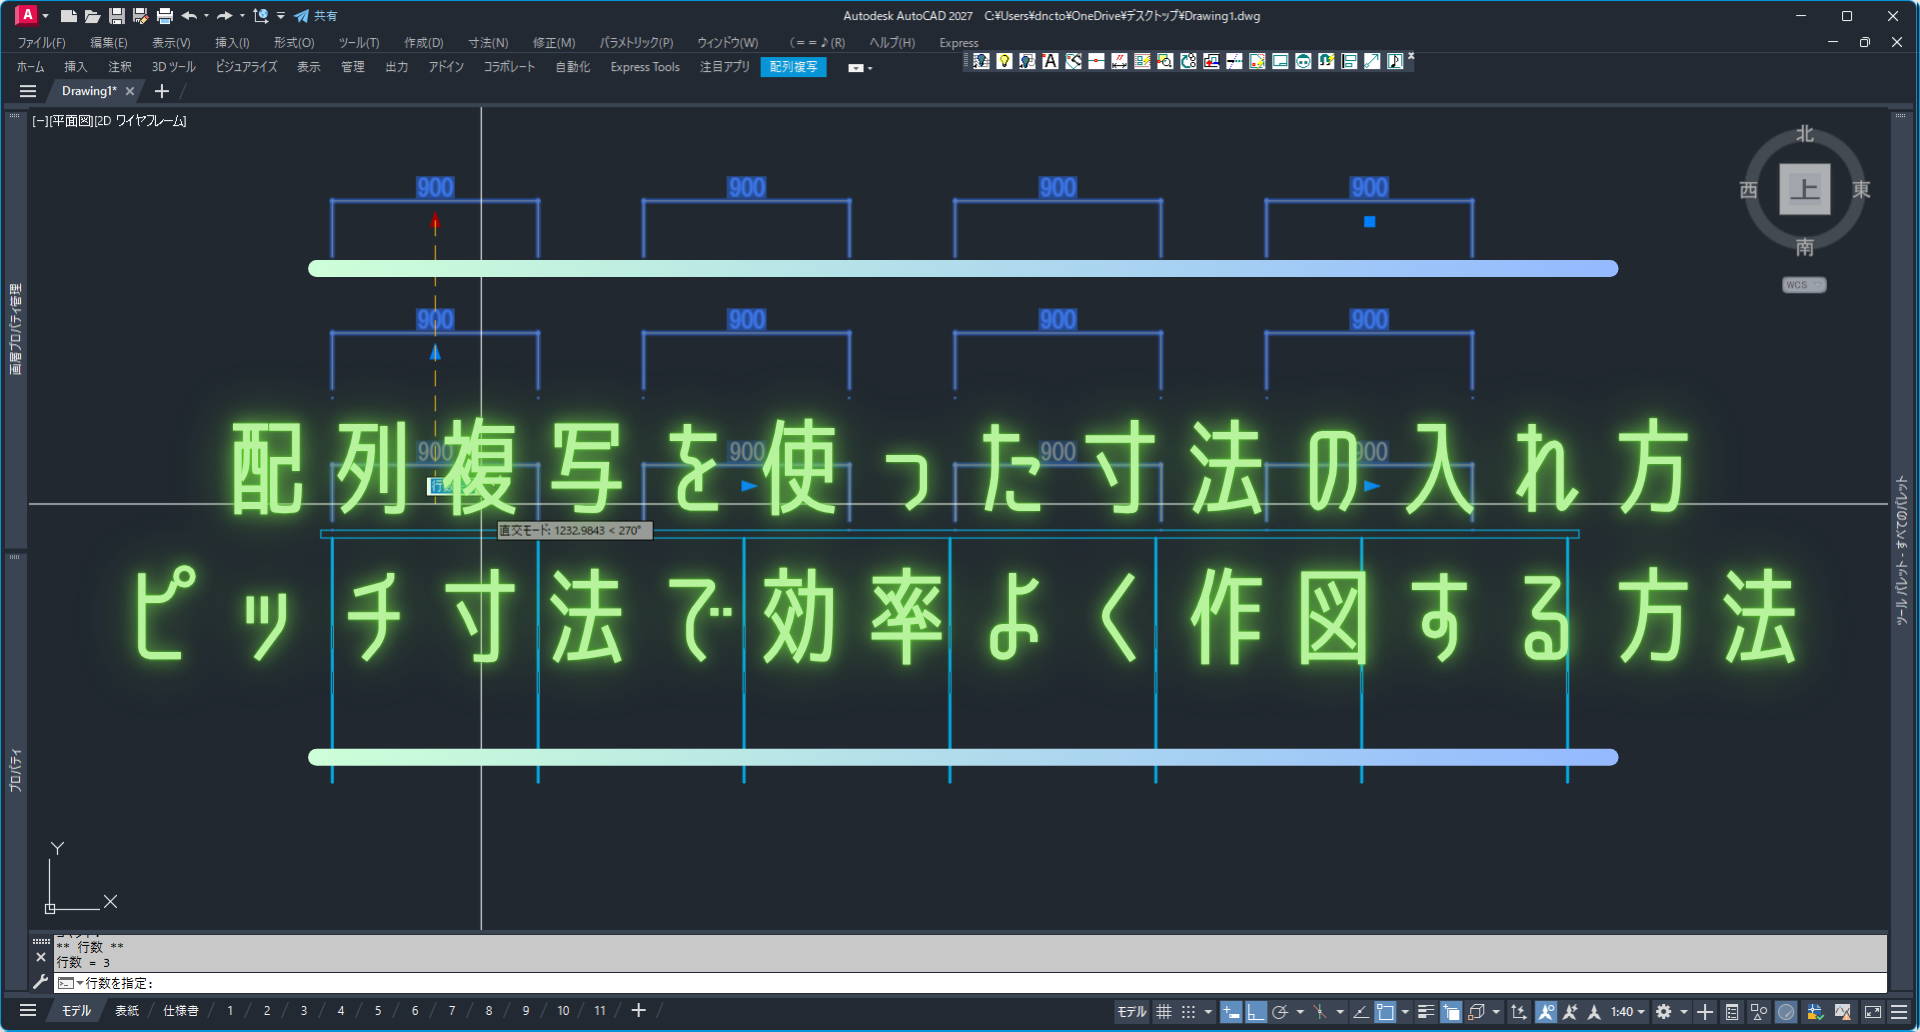The width and height of the screenshot is (1920, 1032).
Task: Open the 寸法(N) menu
Action: tap(488, 43)
